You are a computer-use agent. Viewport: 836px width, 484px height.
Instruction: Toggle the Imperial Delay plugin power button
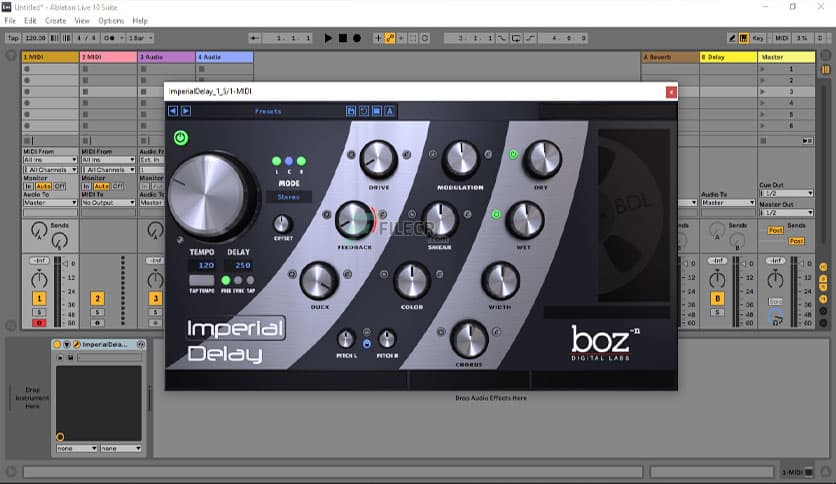(x=181, y=138)
